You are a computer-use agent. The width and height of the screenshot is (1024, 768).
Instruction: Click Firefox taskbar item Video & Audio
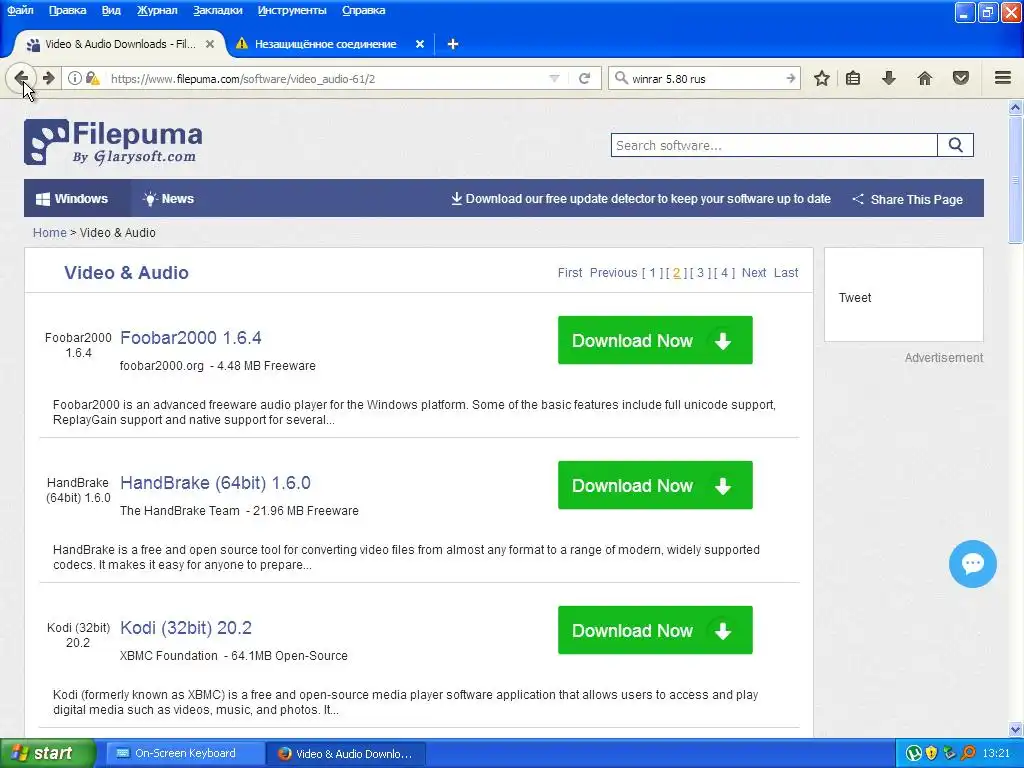[346, 754]
